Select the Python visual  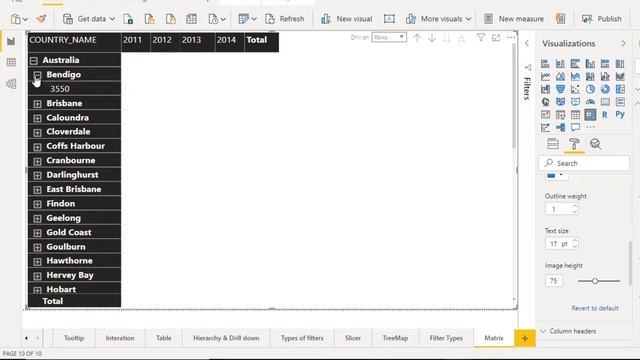620,115
